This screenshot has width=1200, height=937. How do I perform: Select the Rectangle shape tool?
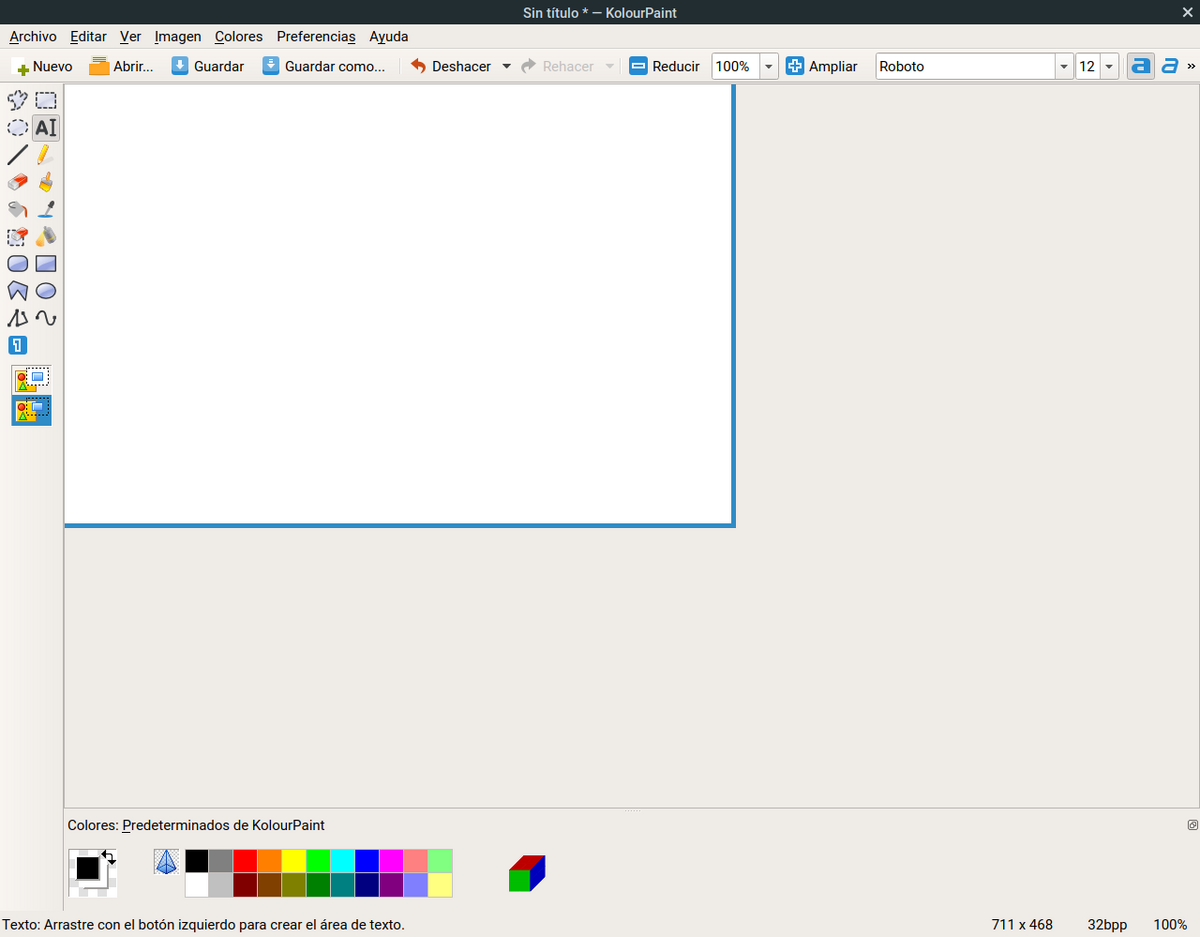(46, 264)
